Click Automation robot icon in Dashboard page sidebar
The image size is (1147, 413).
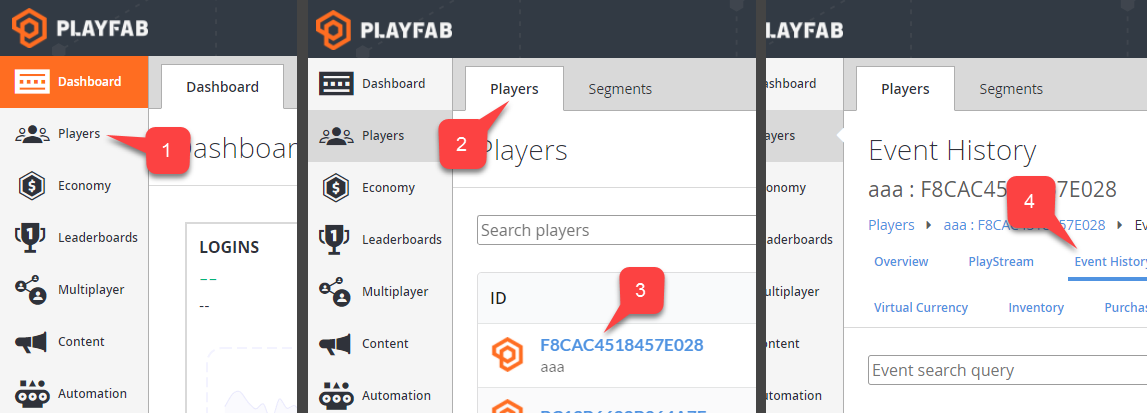(x=31, y=393)
